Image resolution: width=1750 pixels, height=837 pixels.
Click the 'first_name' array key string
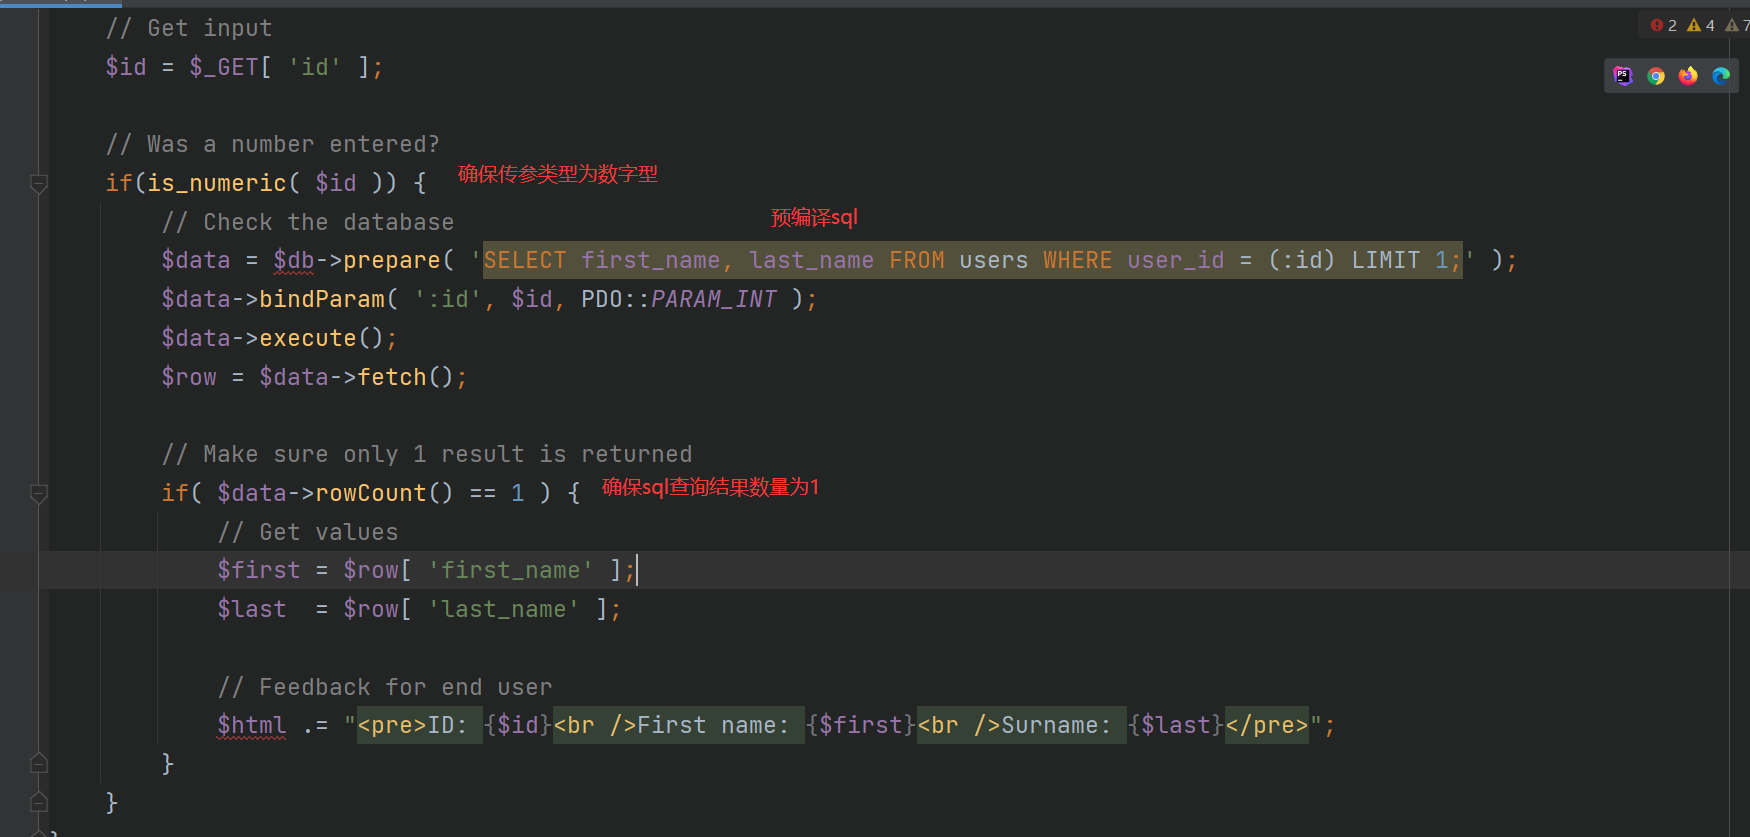pyautogui.click(x=511, y=570)
